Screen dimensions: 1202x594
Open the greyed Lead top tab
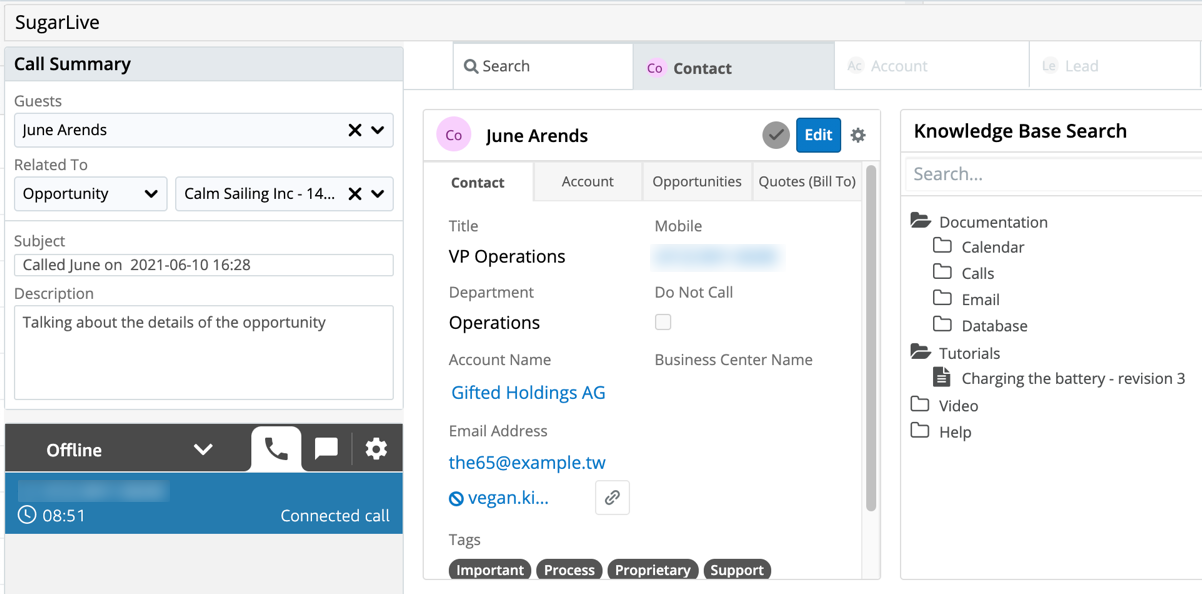pyautogui.click(x=1115, y=66)
